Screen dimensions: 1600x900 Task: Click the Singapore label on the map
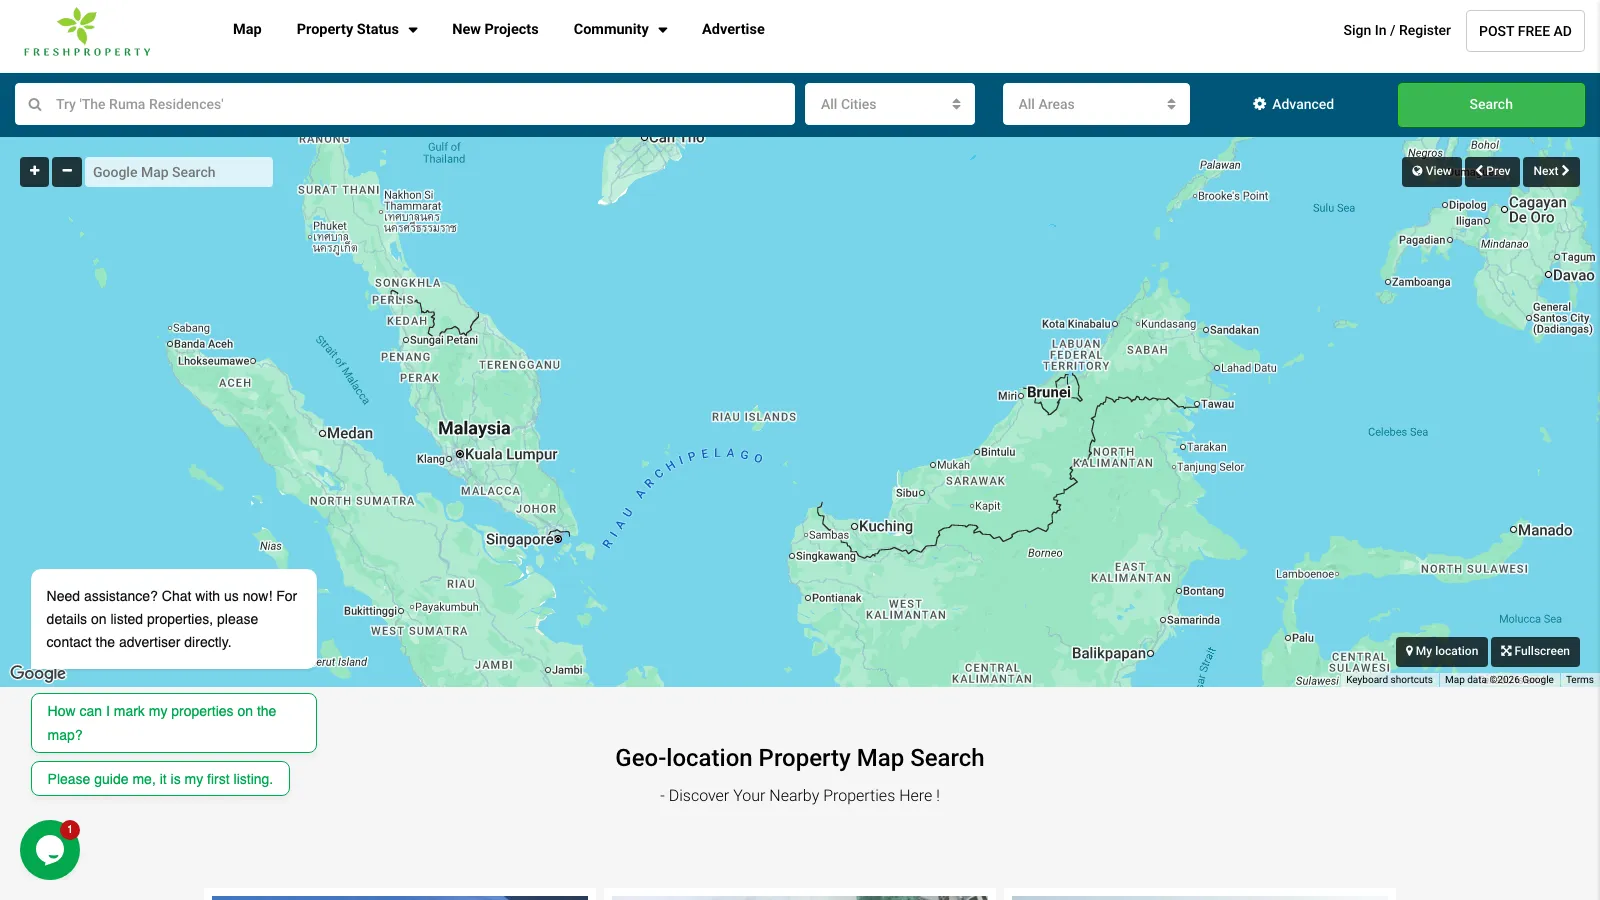(x=519, y=539)
